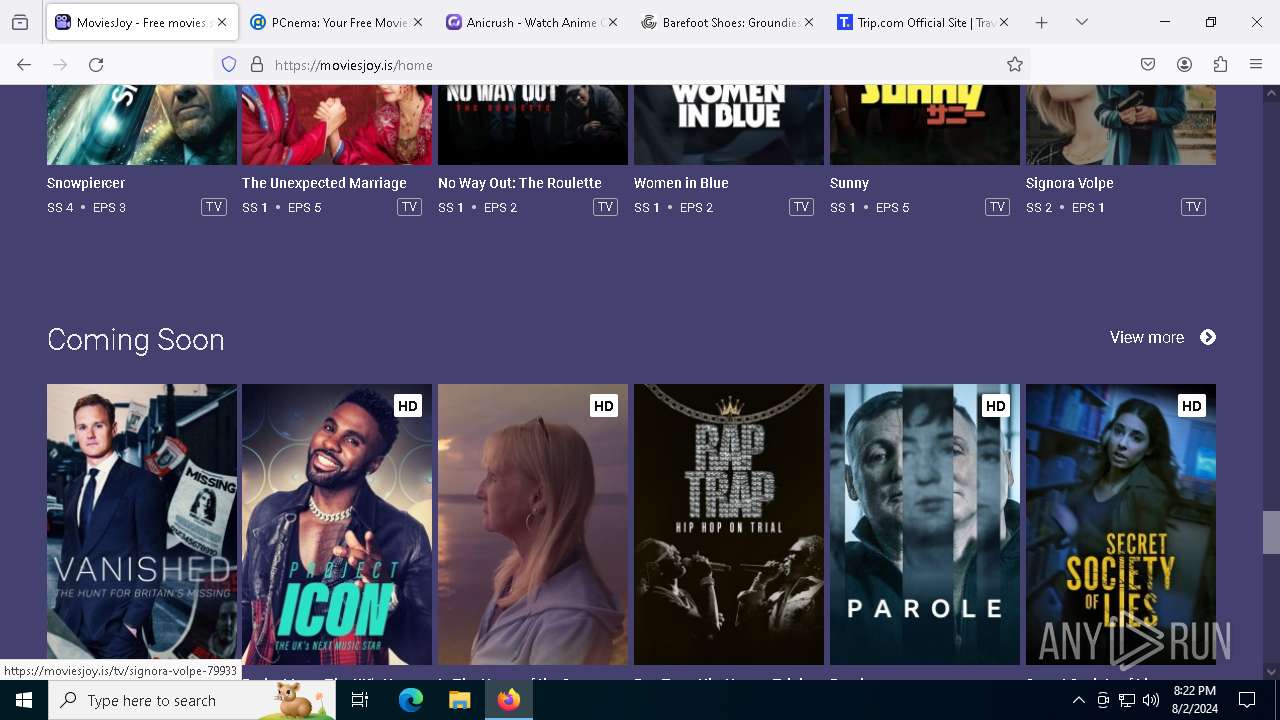Open View more for Coming Soon
Screen dimensions: 1280x720
pos(1147,337)
